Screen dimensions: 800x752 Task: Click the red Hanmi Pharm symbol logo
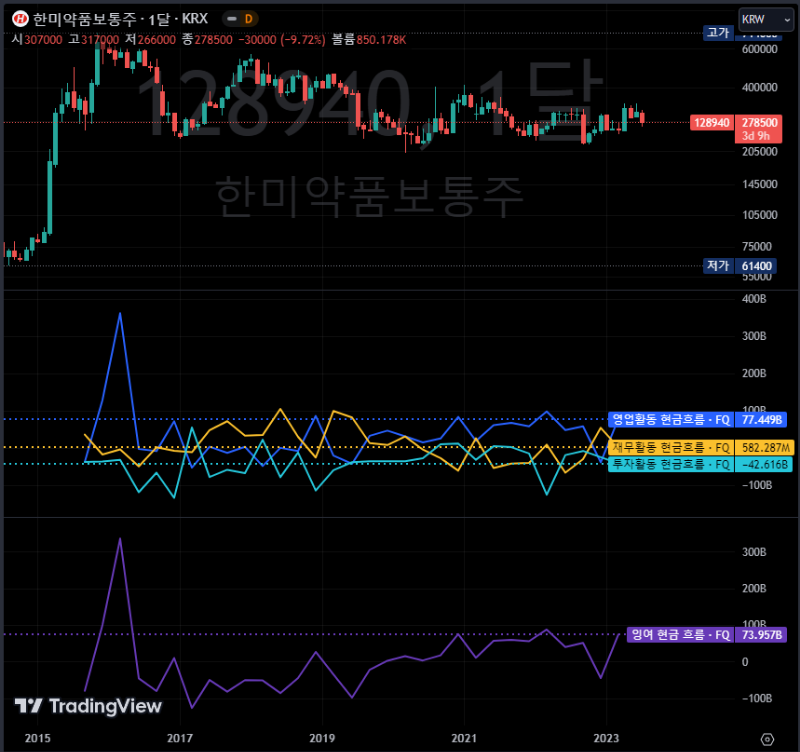pyautogui.click(x=20, y=19)
